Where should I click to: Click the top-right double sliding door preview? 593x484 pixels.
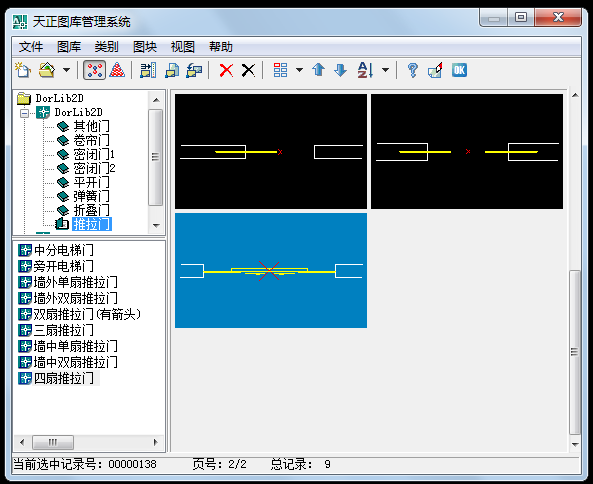[467, 152]
